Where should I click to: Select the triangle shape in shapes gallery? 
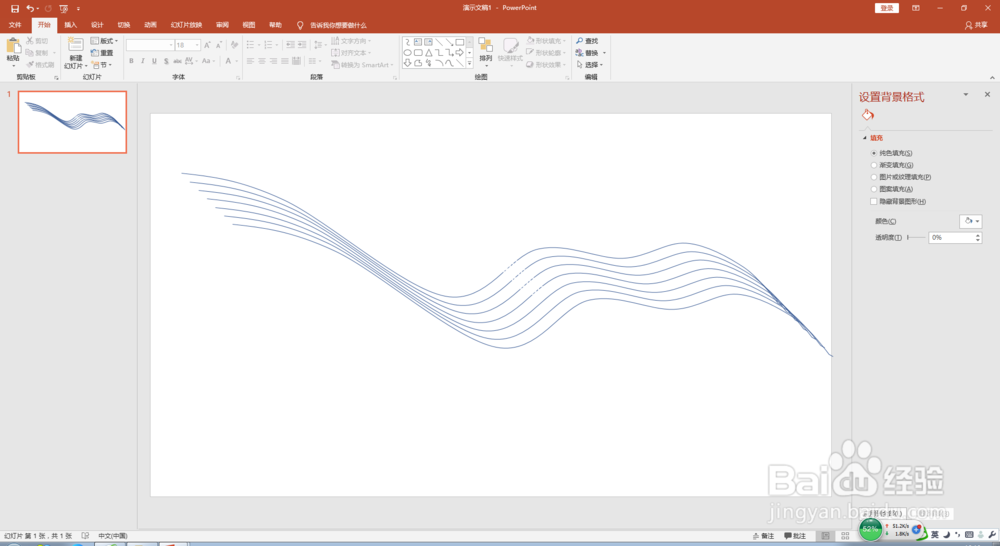tap(429, 52)
